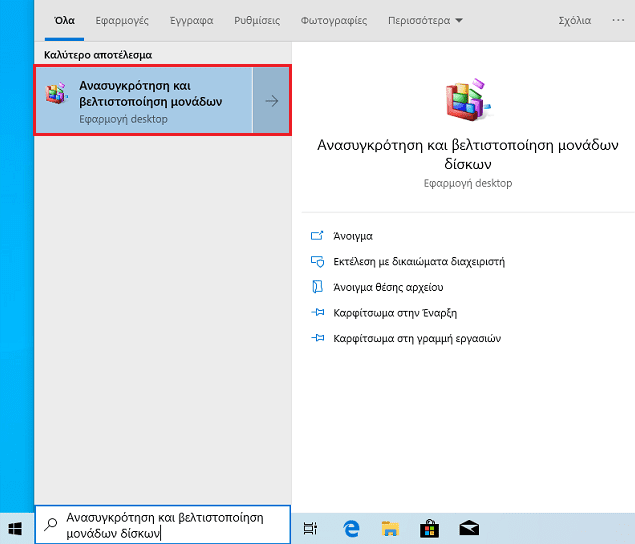Viewport: 635px width, 544px height.
Task: Select Άνοιγμα θέσης αρχείου
Action: tap(388, 287)
